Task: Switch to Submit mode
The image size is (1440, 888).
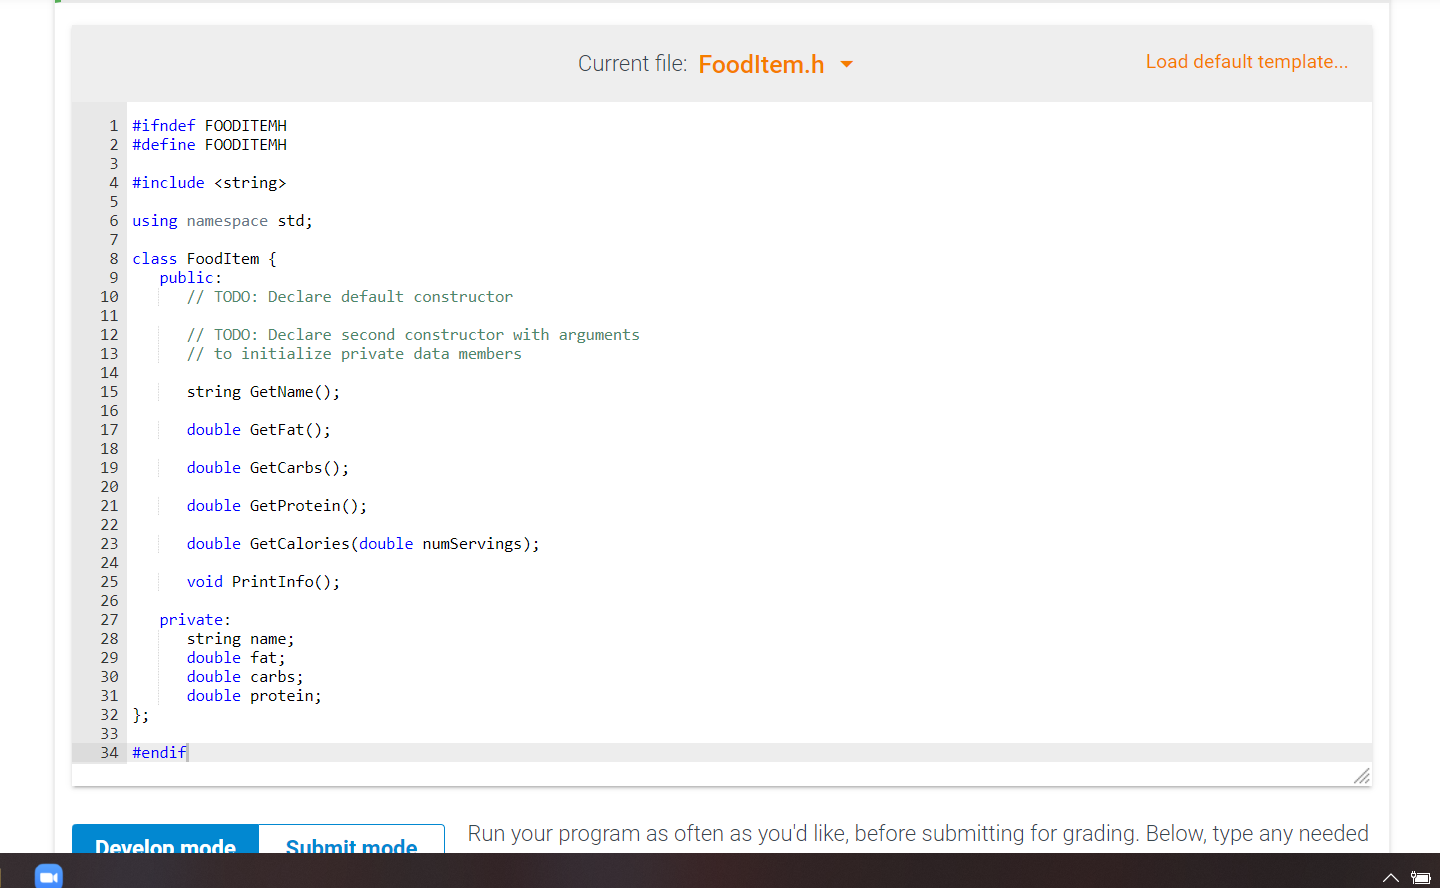Action: coord(351,847)
